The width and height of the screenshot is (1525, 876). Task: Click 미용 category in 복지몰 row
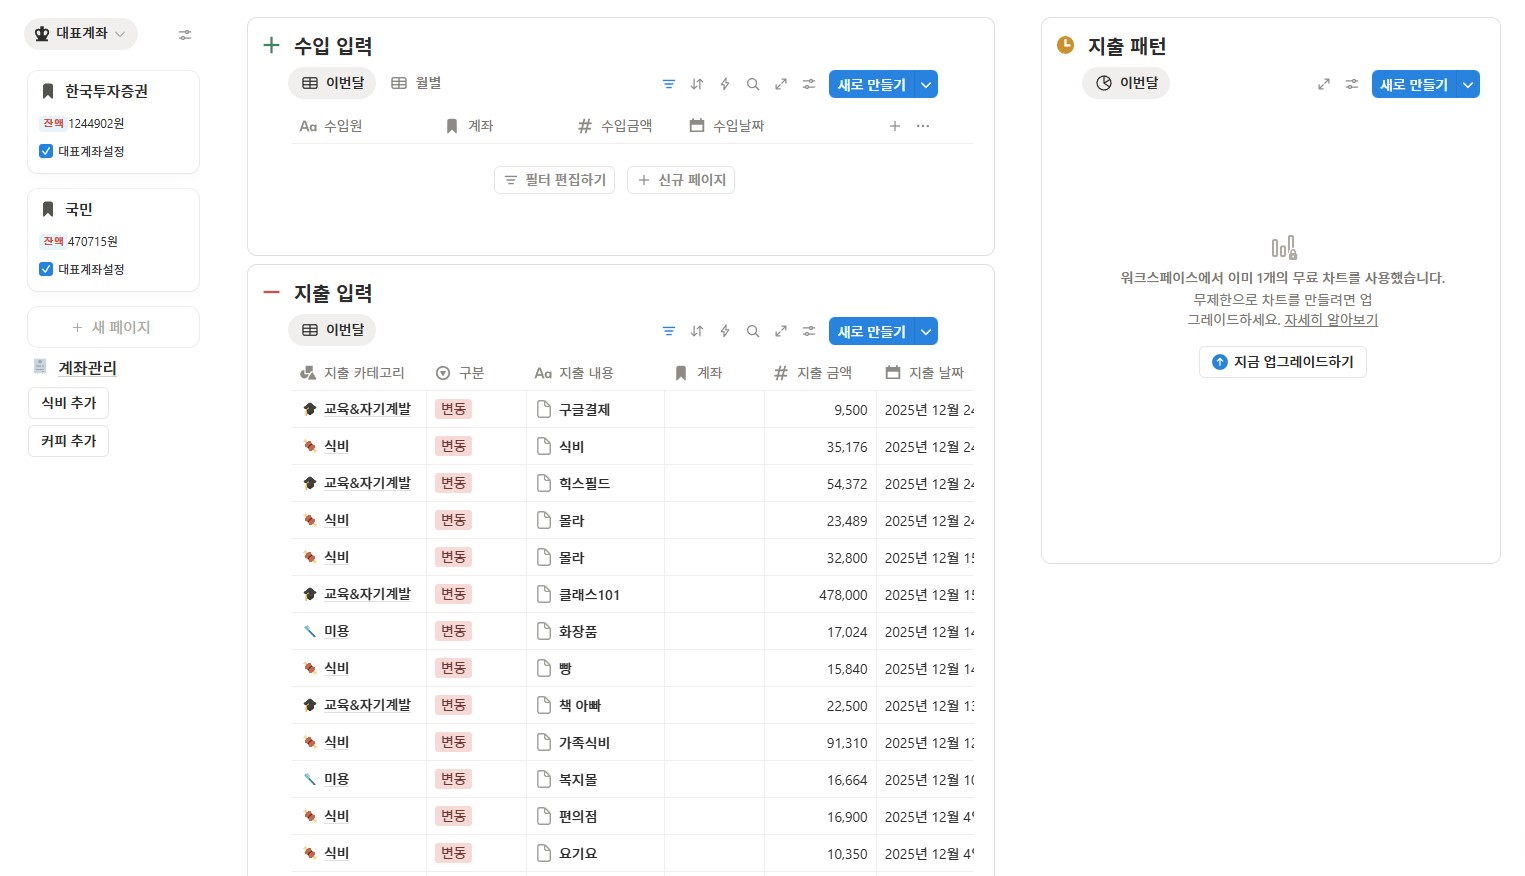point(336,779)
